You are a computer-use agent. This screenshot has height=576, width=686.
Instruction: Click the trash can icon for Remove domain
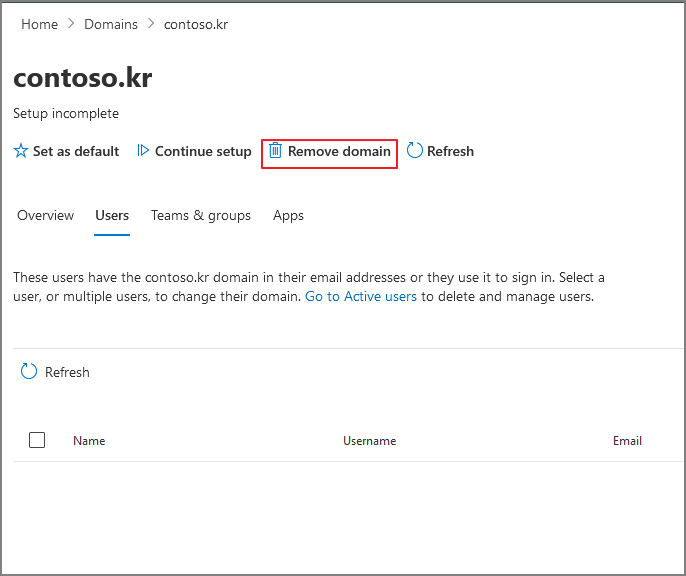275,150
